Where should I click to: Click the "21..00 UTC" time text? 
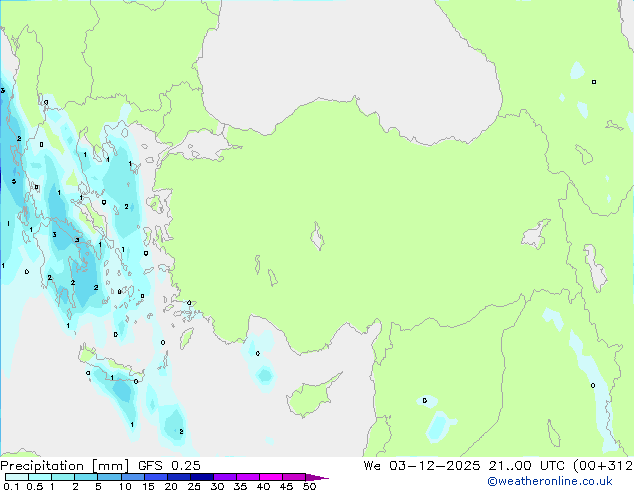click(x=526, y=466)
